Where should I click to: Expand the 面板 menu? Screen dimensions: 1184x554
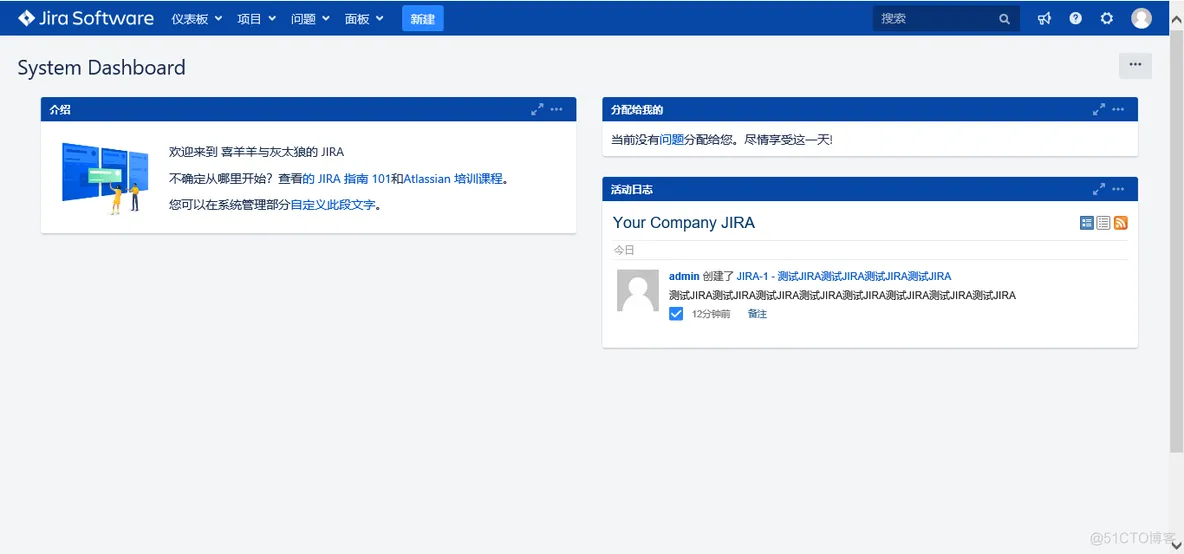(x=364, y=19)
